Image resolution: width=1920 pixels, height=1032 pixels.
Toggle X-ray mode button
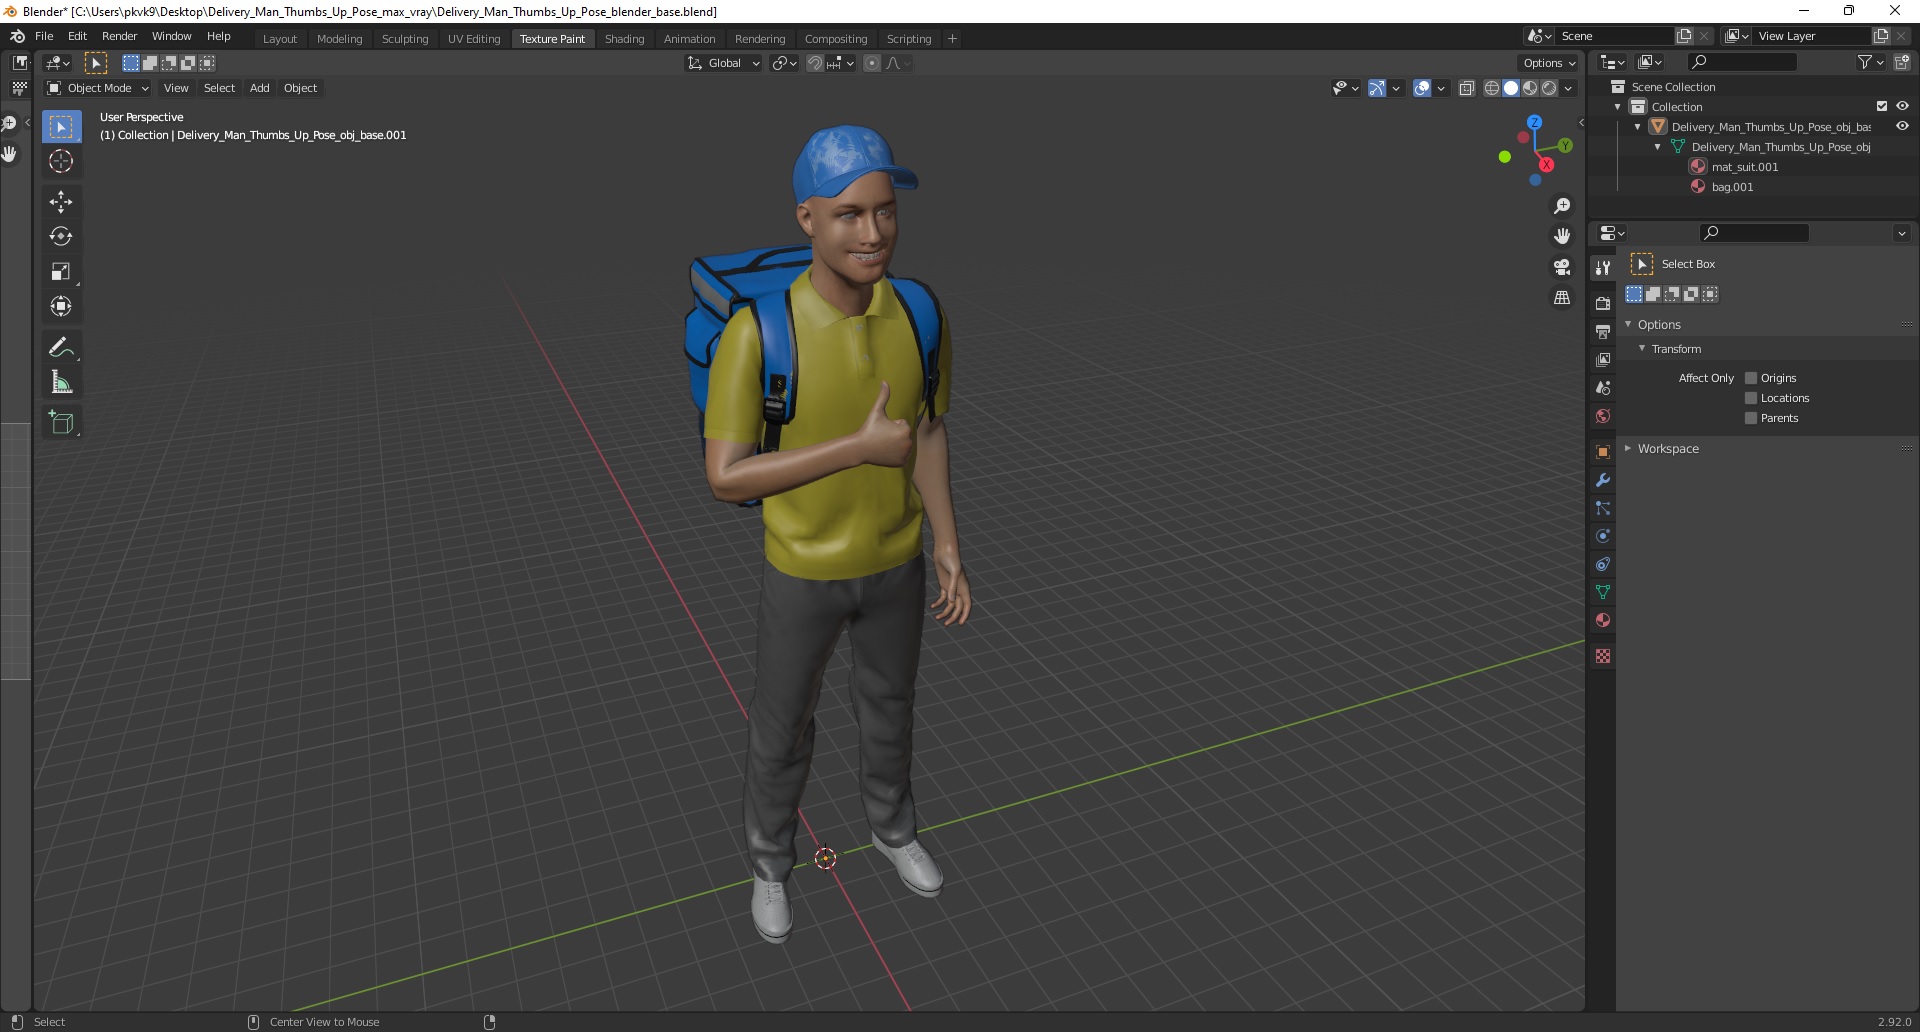1466,88
